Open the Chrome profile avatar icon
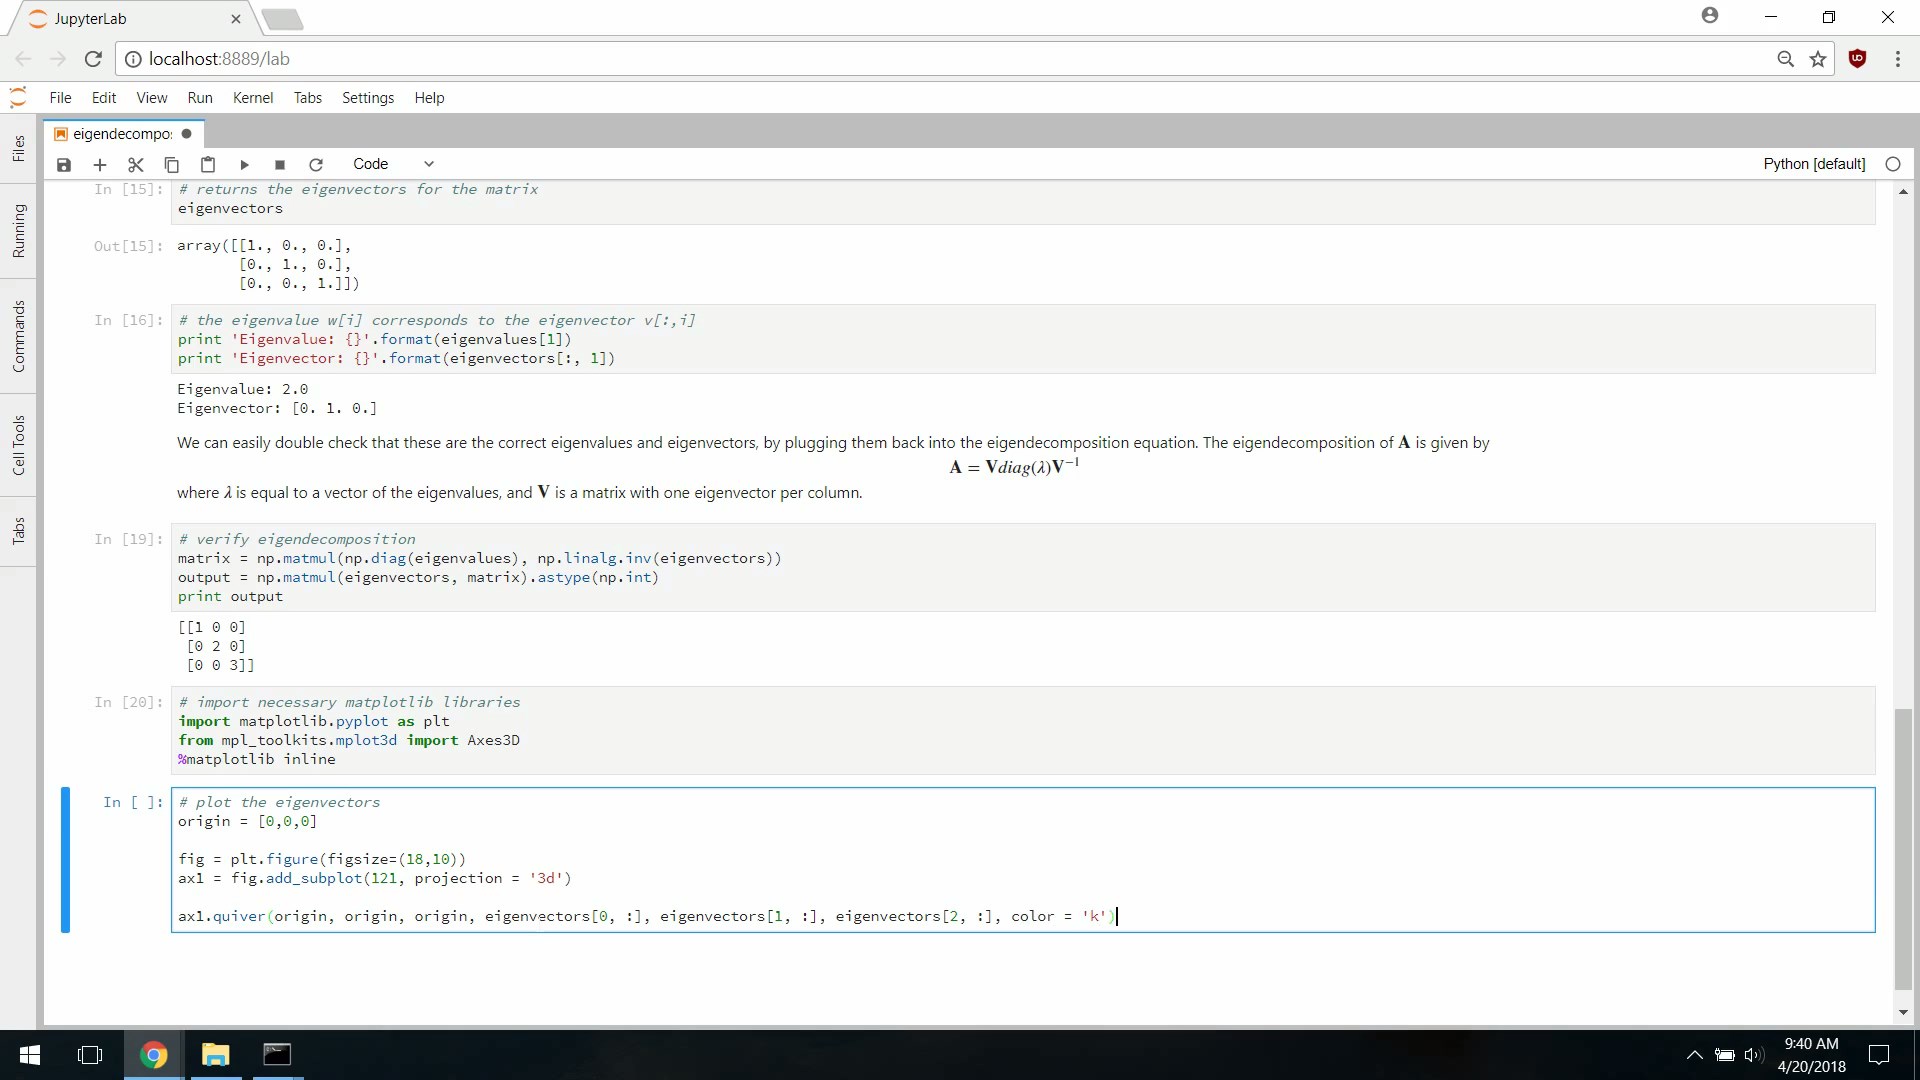 tap(1710, 16)
